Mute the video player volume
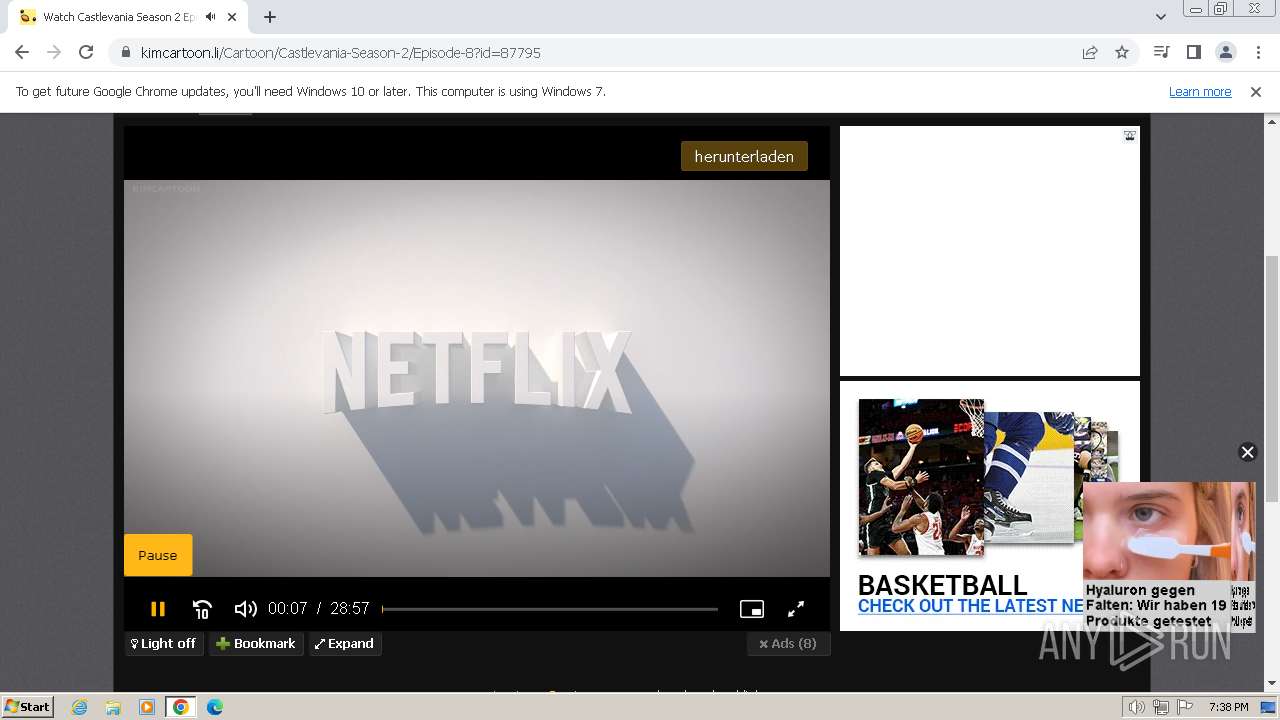Viewport: 1280px width, 720px height. pos(245,608)
